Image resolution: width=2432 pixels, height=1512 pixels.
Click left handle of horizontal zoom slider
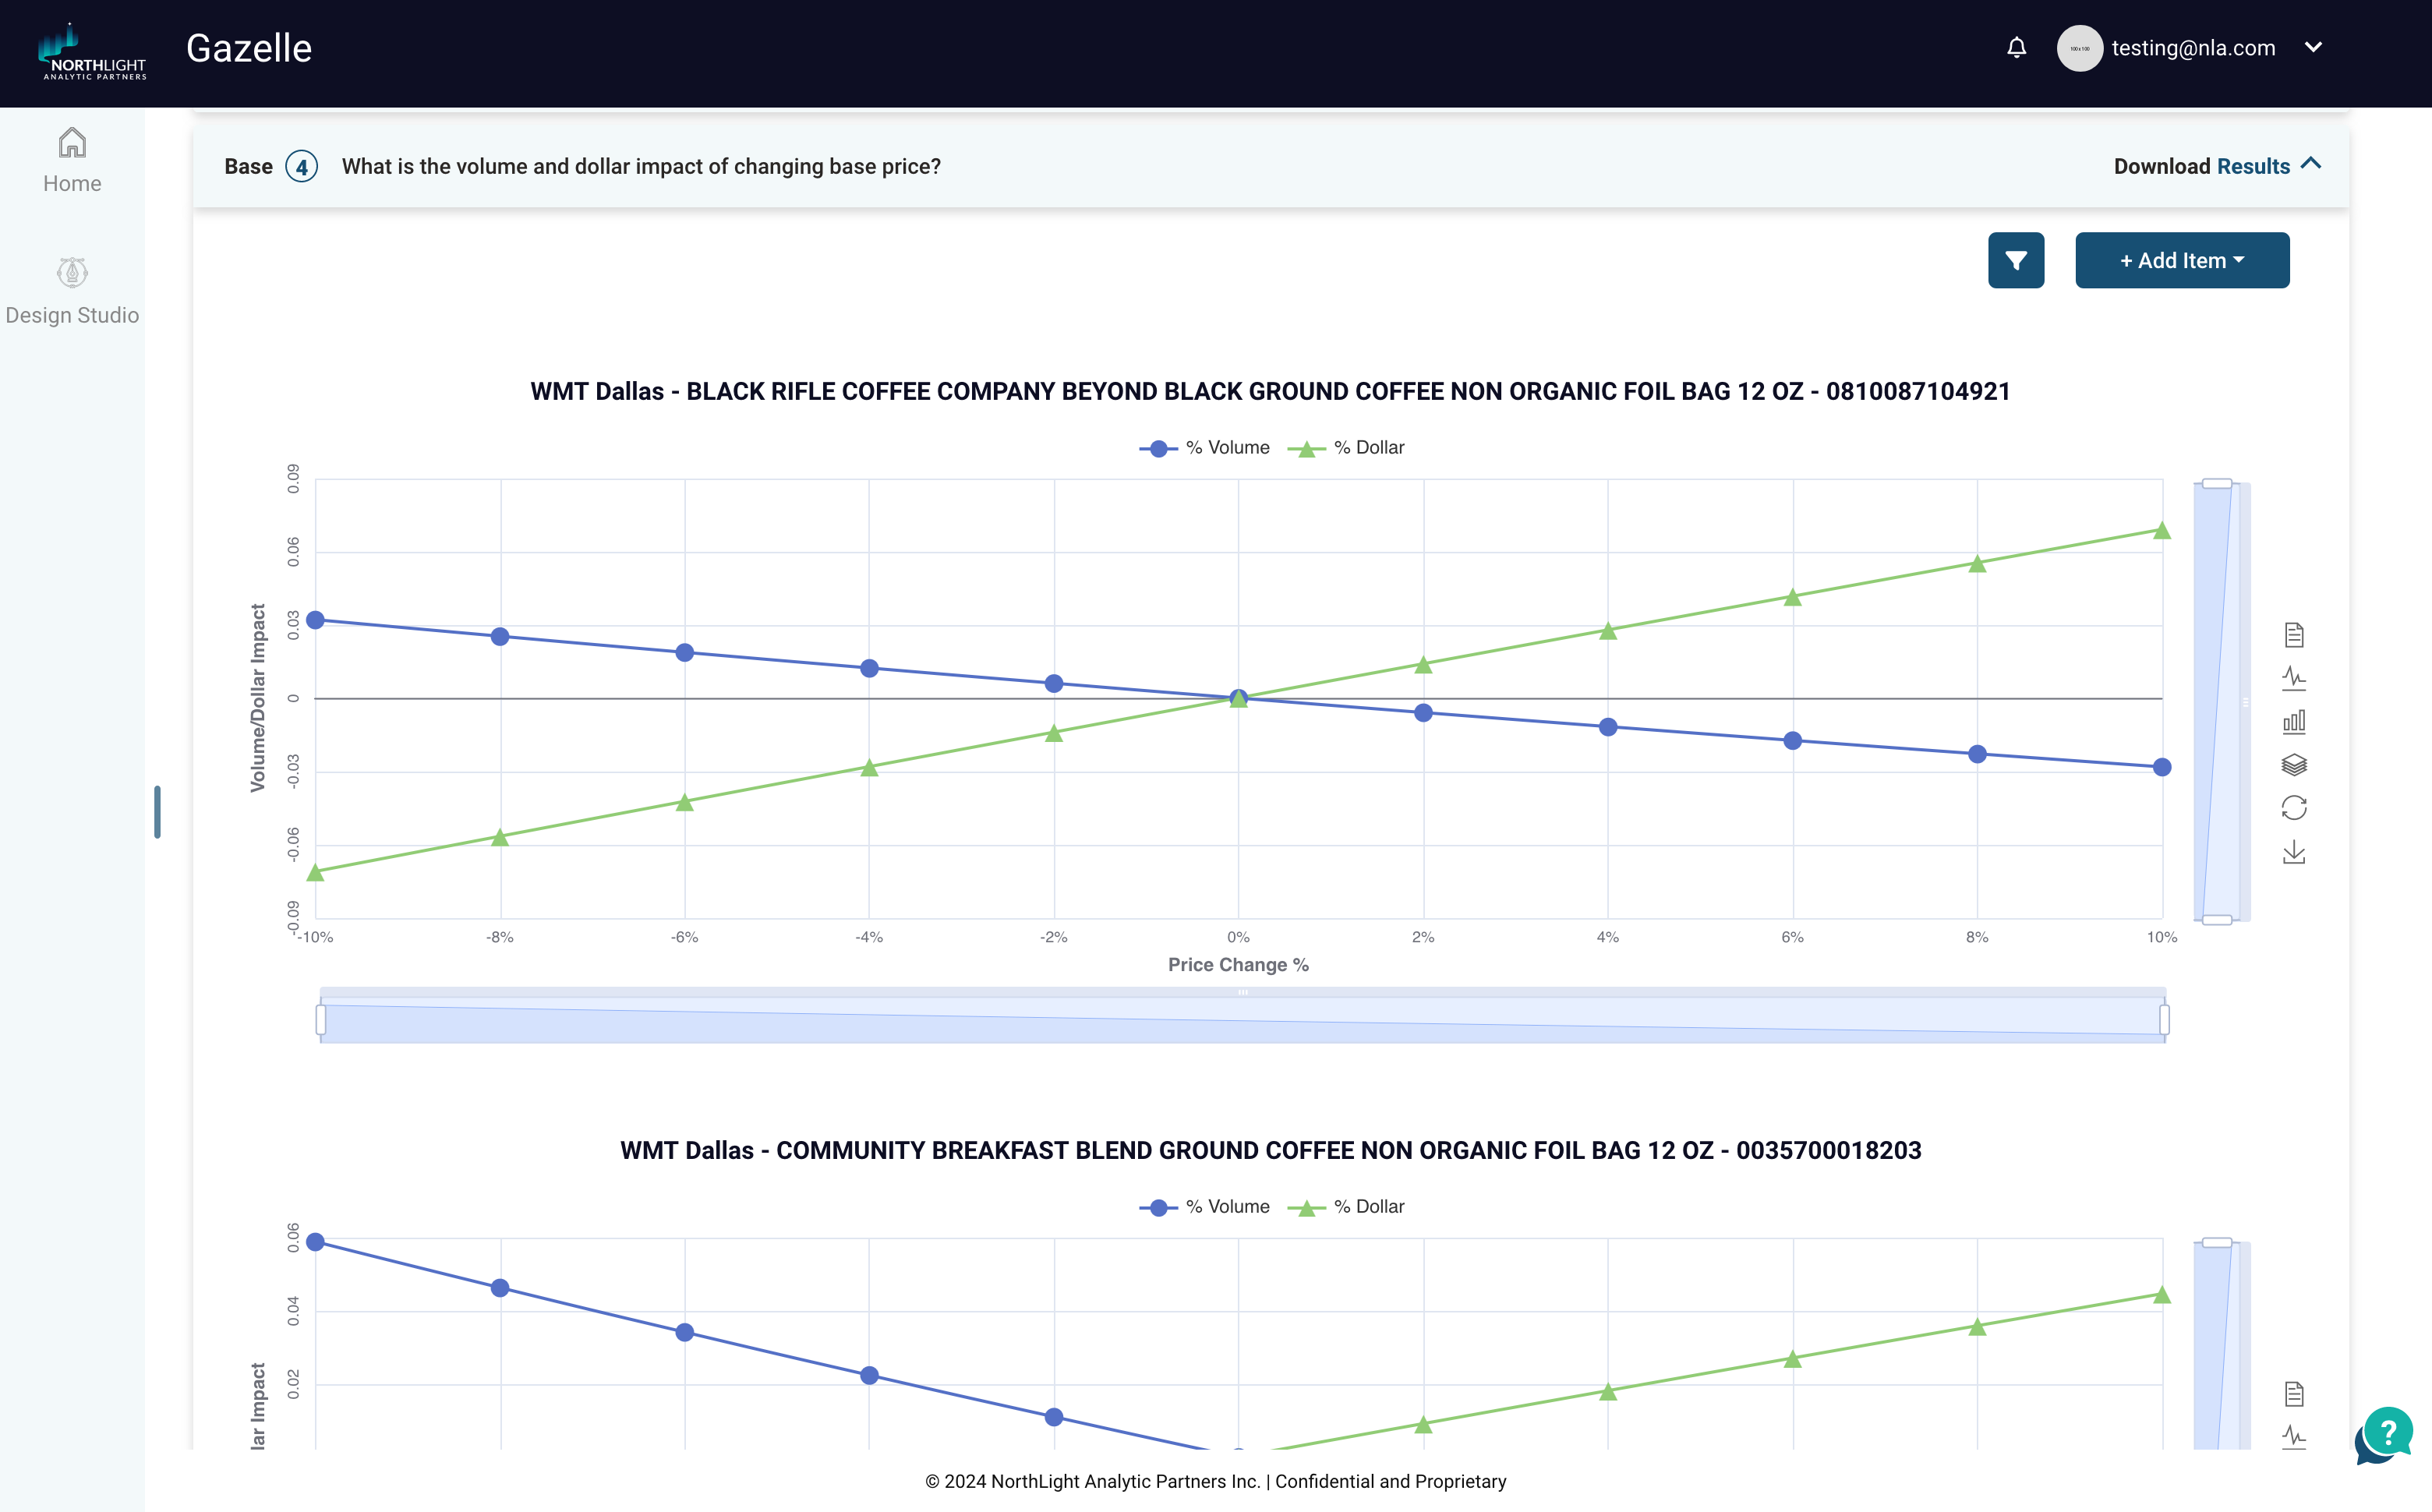tap(320, 1020)
